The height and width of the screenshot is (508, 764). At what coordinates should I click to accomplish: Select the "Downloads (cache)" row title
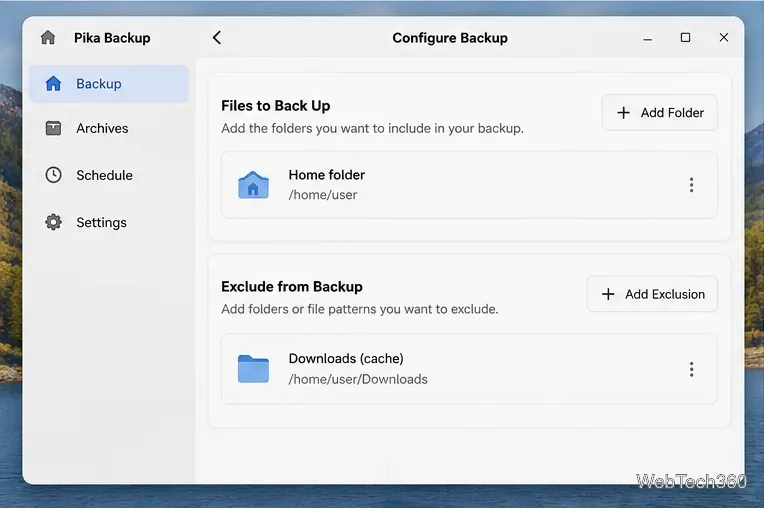tap(346, 358)
